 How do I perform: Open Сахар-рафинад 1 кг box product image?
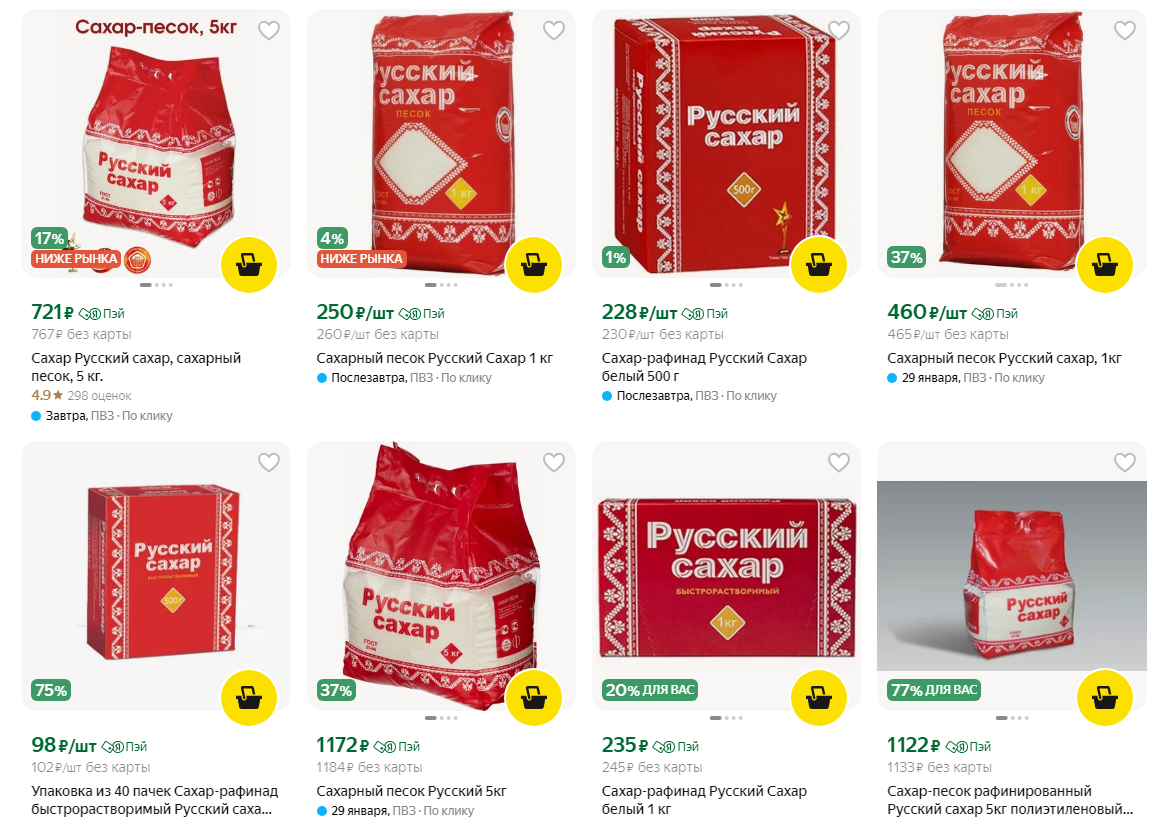click(726, 577)
